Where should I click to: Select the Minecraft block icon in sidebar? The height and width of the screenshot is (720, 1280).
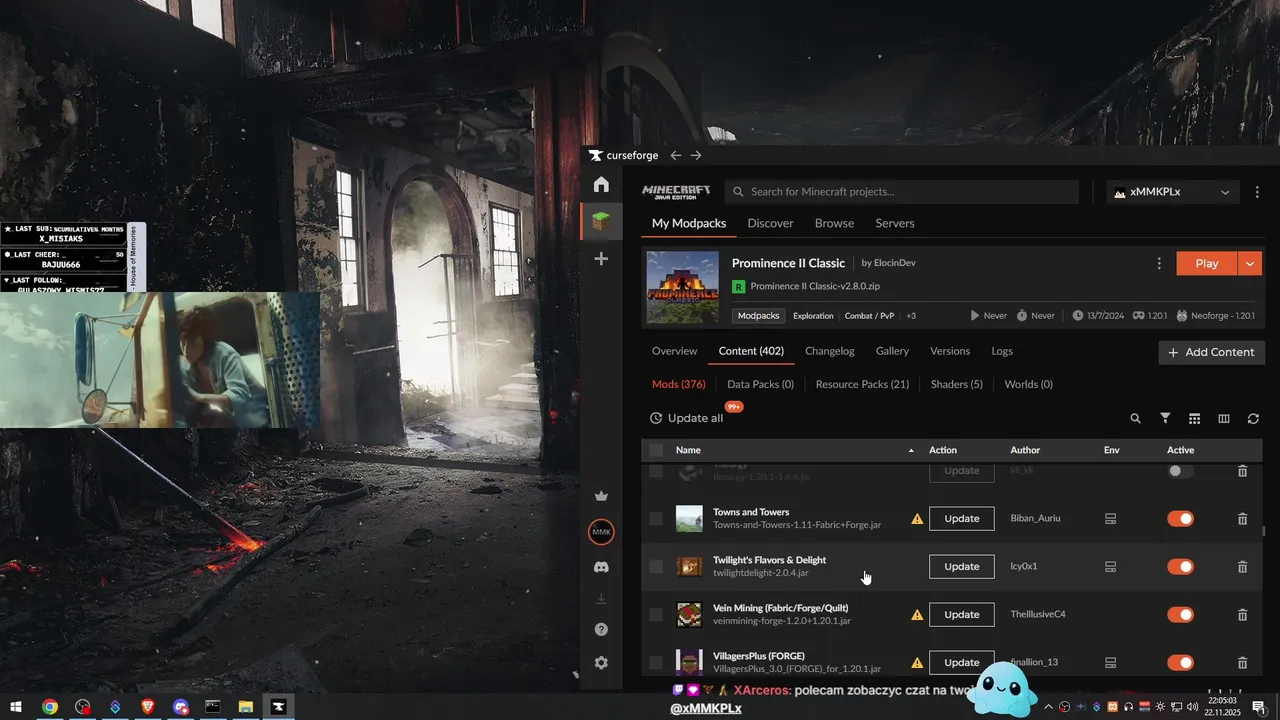(x=601, y=221)
